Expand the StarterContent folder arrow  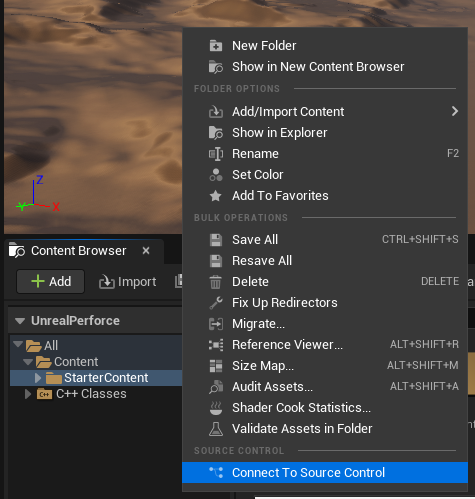[x=38, y=378]
